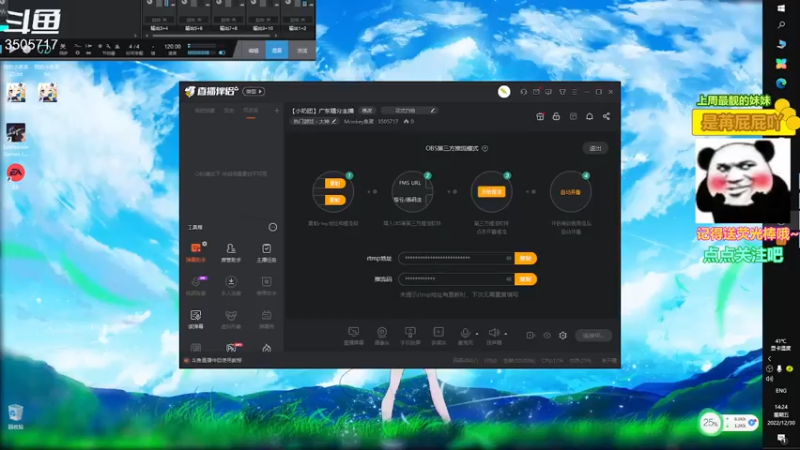
Task: Open the hamburger menu in companion title bar
Action: click(574, 92)
